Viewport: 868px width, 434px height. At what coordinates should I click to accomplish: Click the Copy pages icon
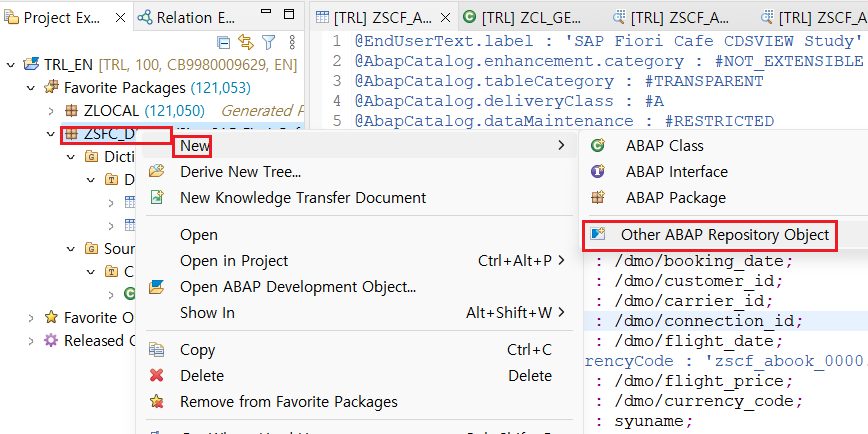click(157, 350)
